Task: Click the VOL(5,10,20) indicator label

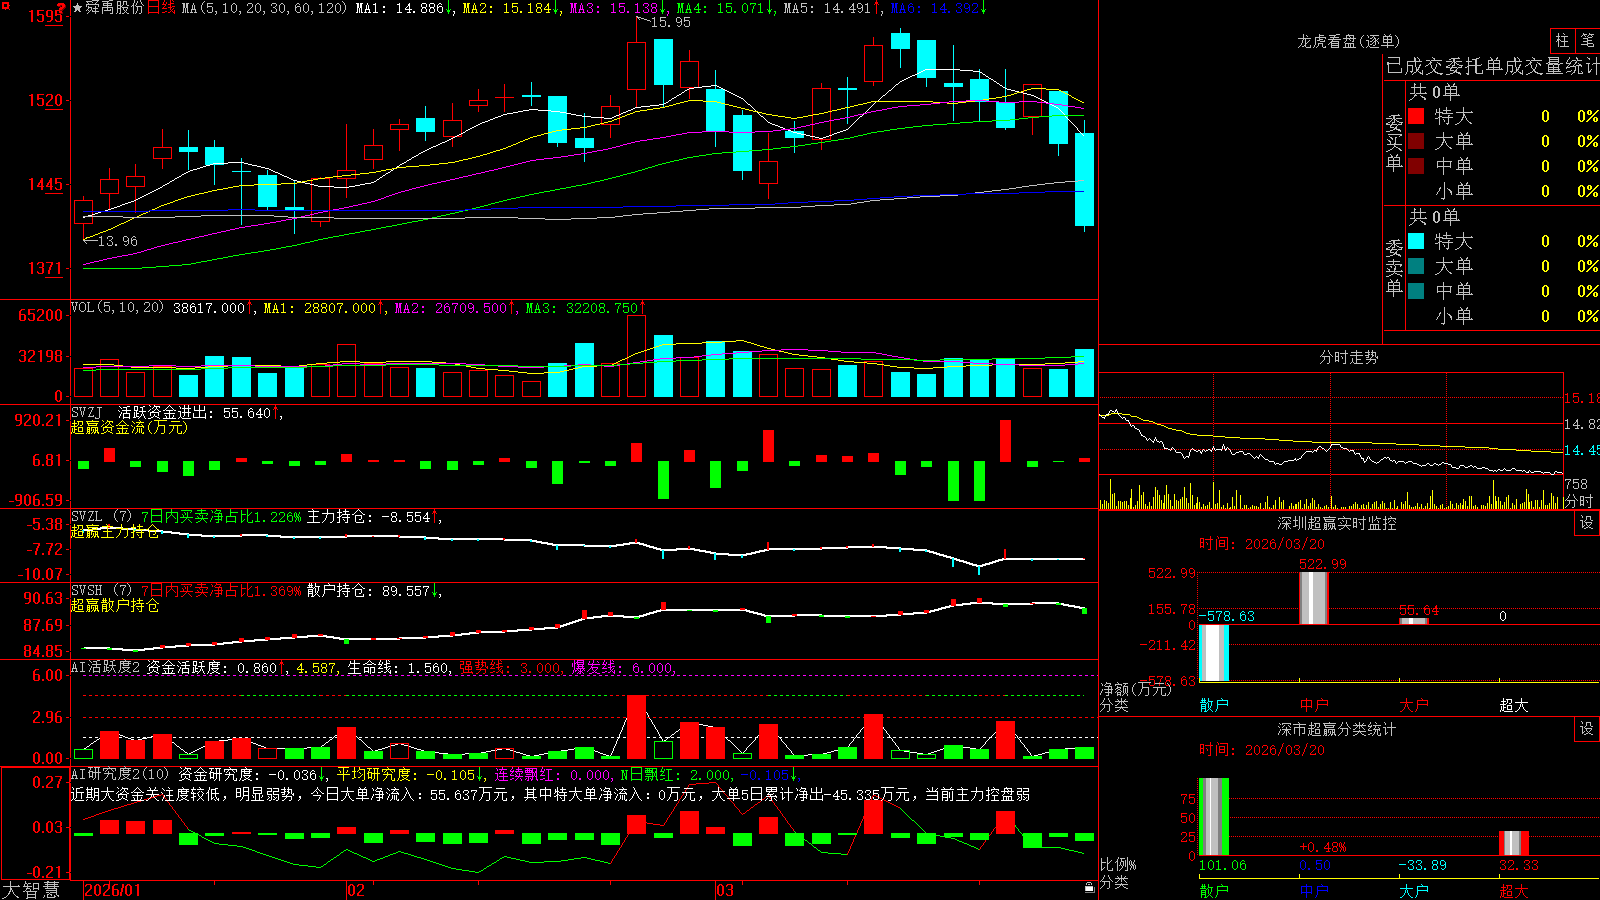Action: (117, 307)
